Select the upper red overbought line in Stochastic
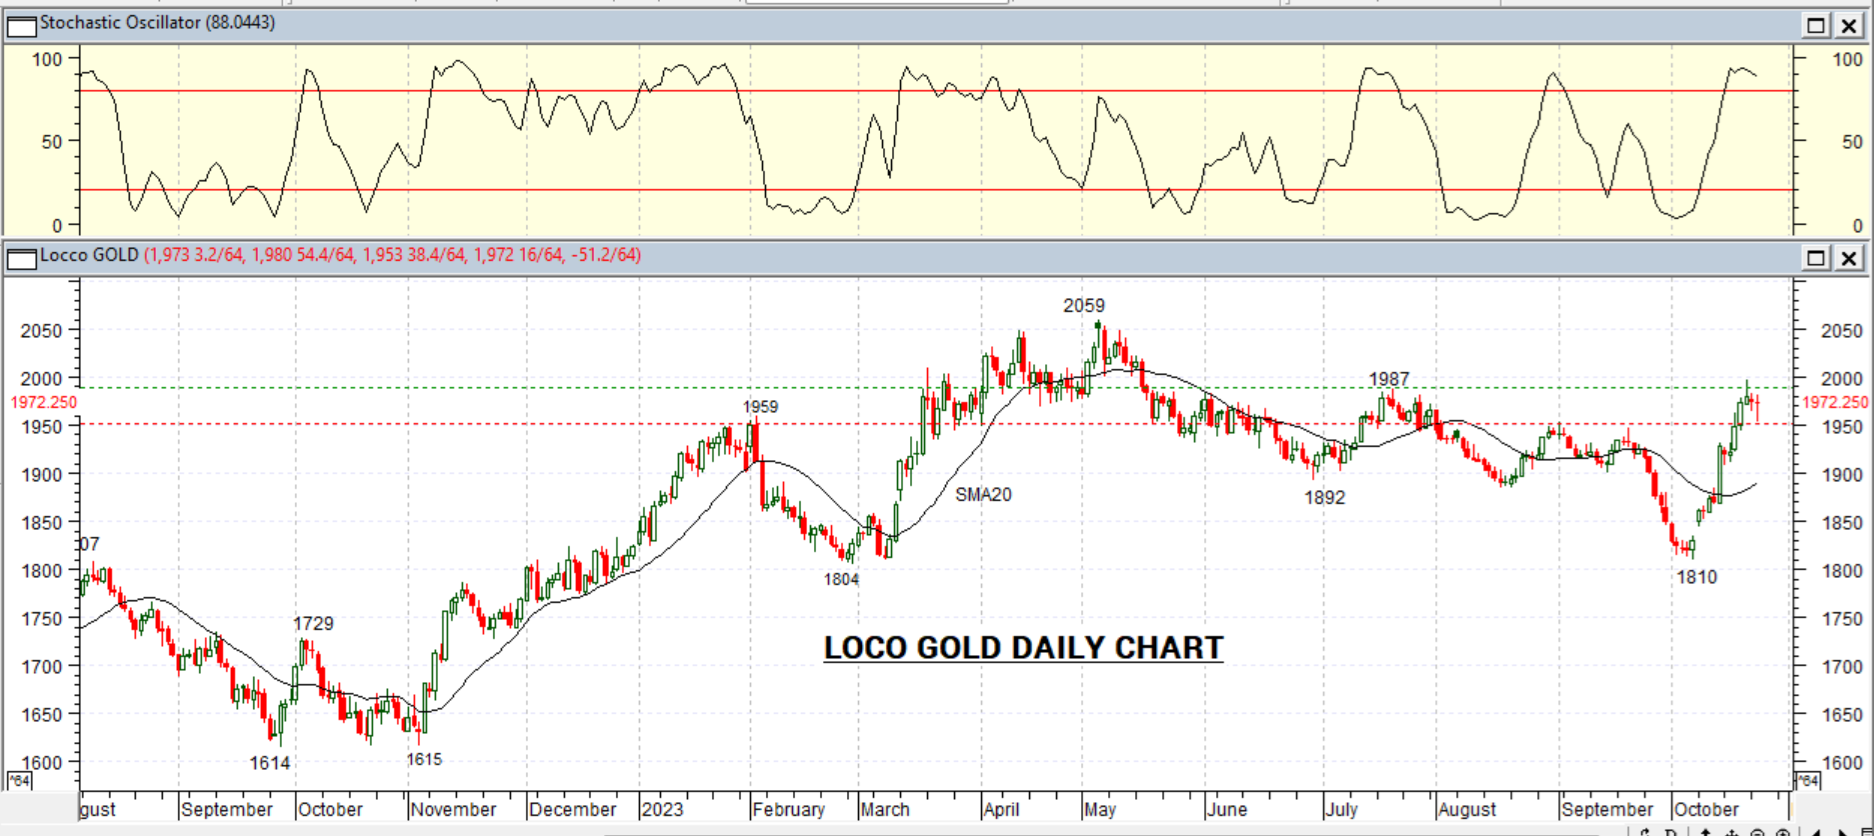Screen dimensions: 1874x836 (x=935, y=91)
